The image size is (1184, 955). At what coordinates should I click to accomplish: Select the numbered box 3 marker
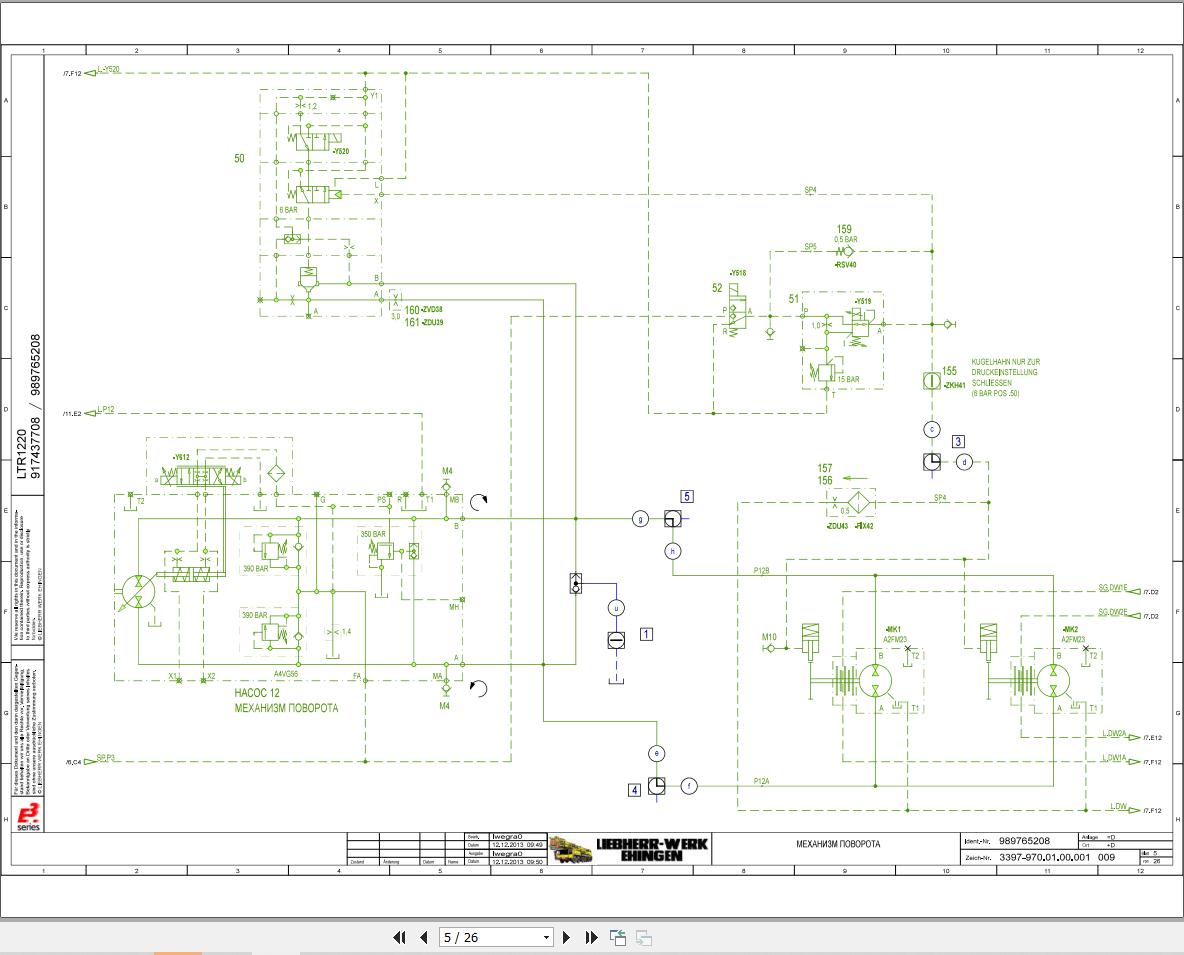click(x=958, y=441)
